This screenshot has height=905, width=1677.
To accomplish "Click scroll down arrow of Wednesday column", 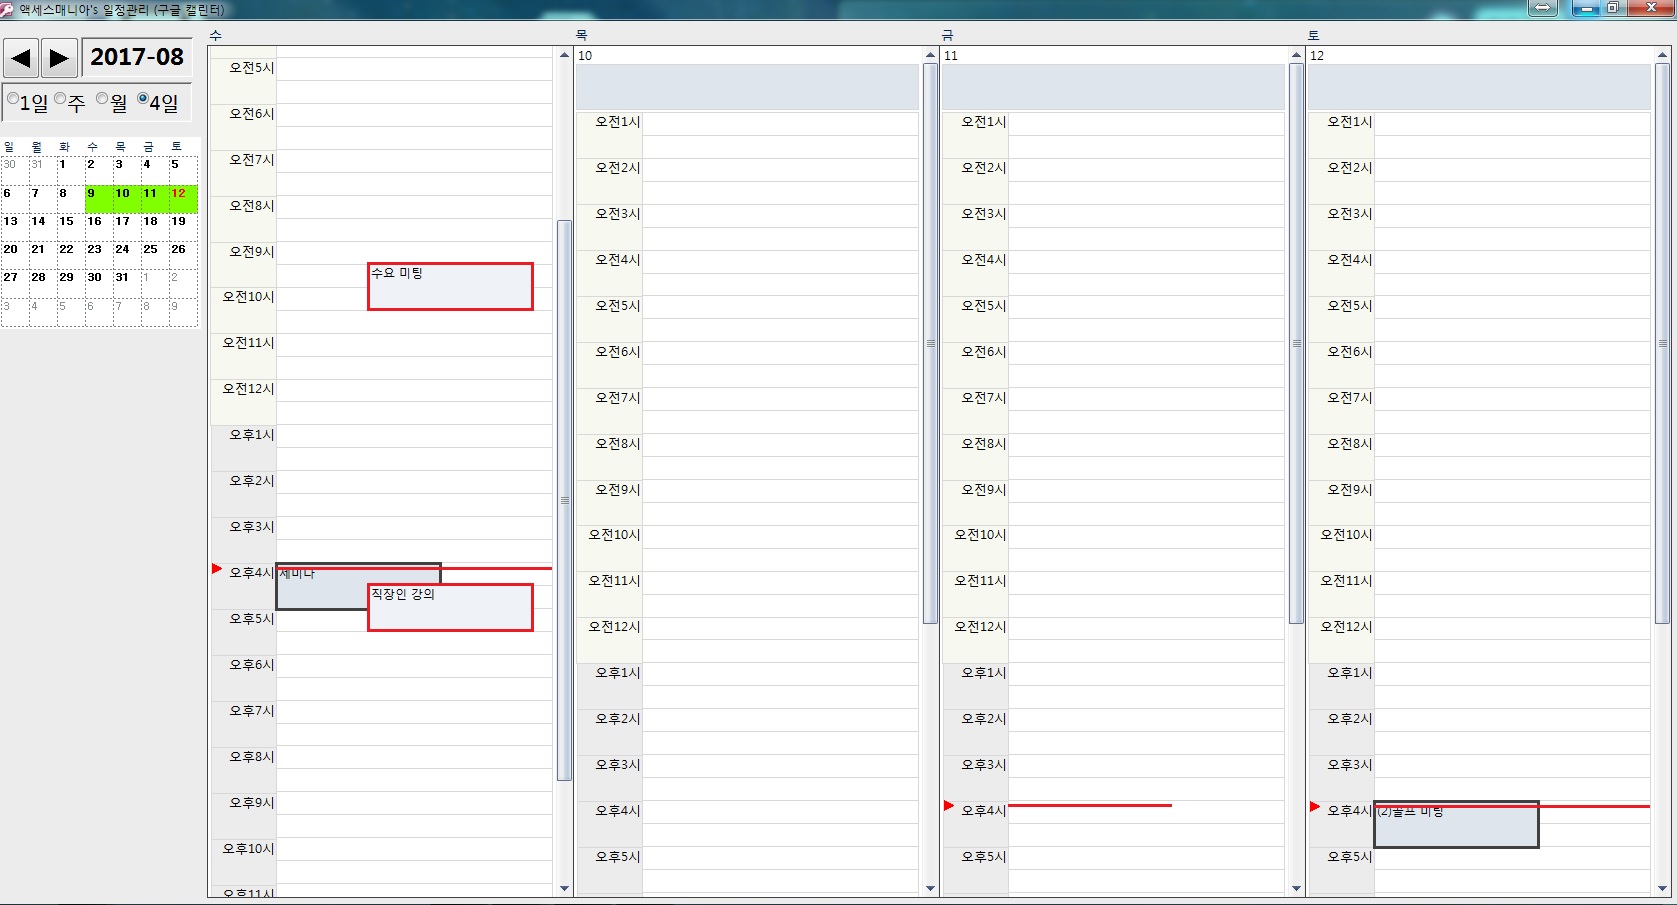I will pos(564,888).
